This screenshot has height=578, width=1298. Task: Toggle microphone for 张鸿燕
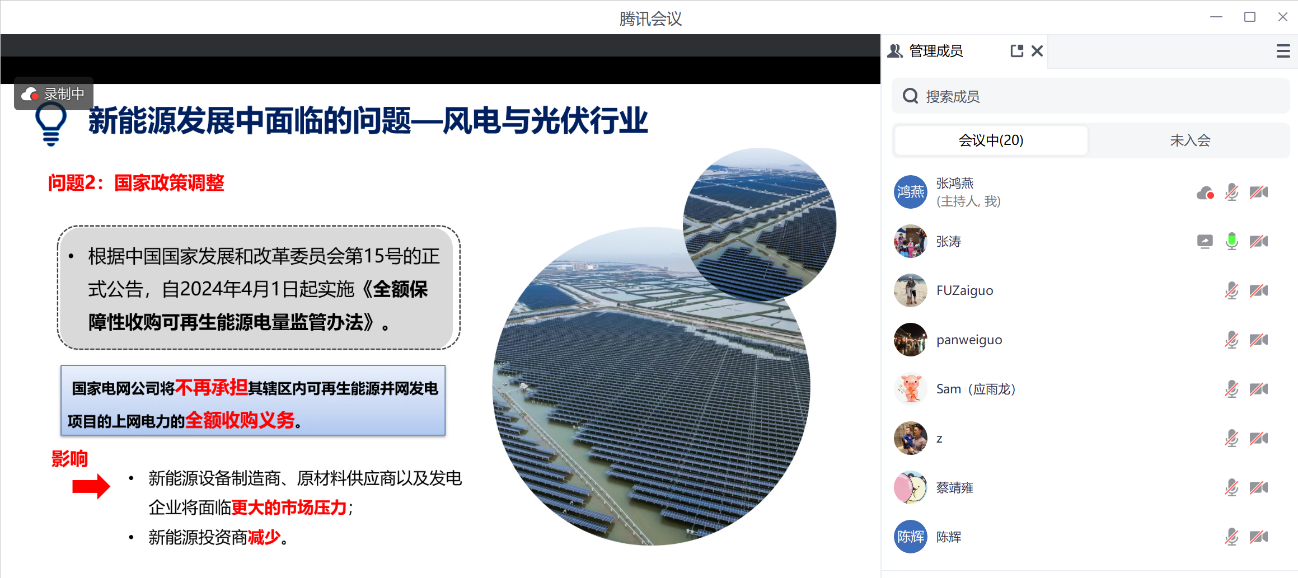1232,192
